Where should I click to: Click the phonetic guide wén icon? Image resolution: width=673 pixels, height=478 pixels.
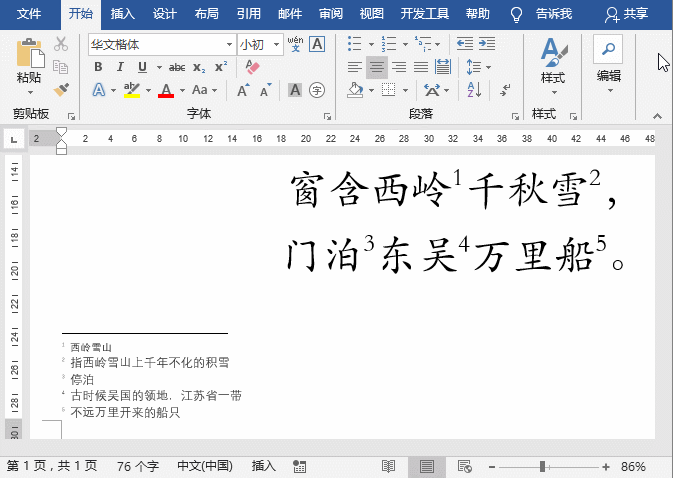point(295,44)
